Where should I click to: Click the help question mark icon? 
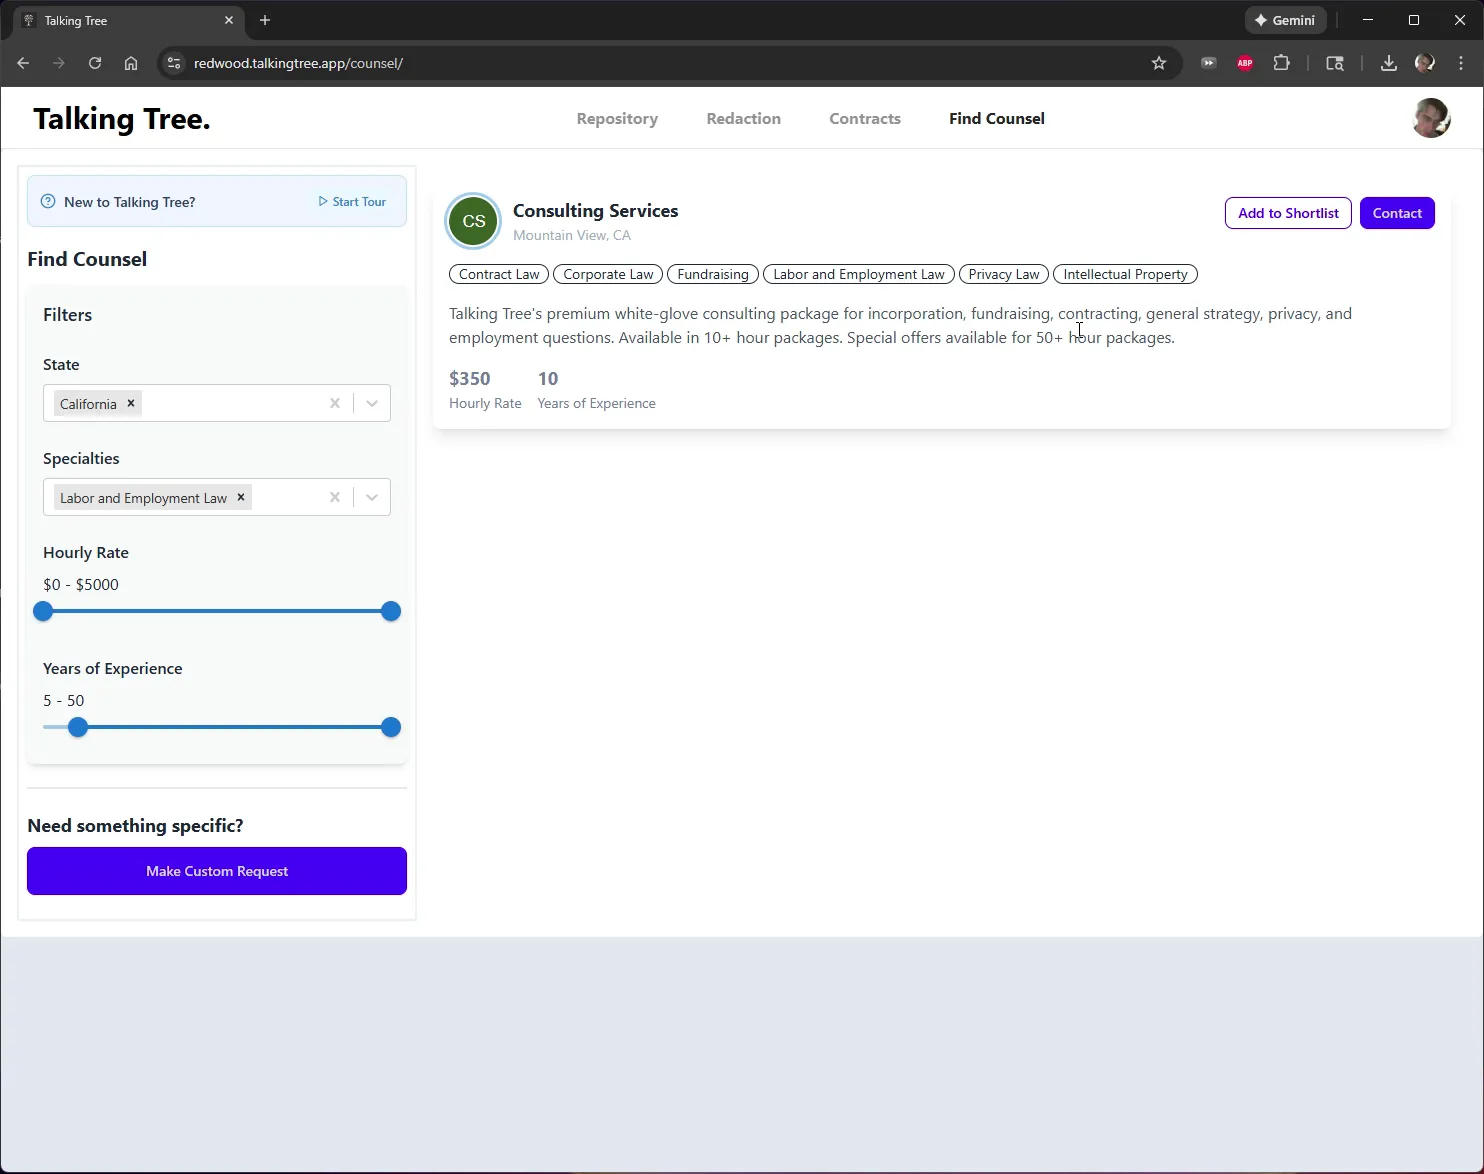coord(48,201)
